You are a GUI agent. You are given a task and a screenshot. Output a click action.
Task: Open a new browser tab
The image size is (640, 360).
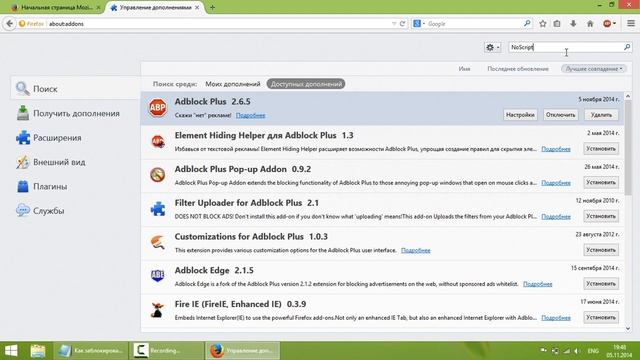pos(212,7)
